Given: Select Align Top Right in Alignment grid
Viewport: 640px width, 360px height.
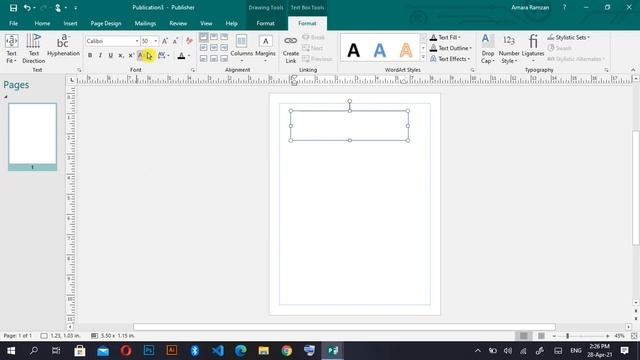Looking at the screenshot, I should tap(224, 37).
